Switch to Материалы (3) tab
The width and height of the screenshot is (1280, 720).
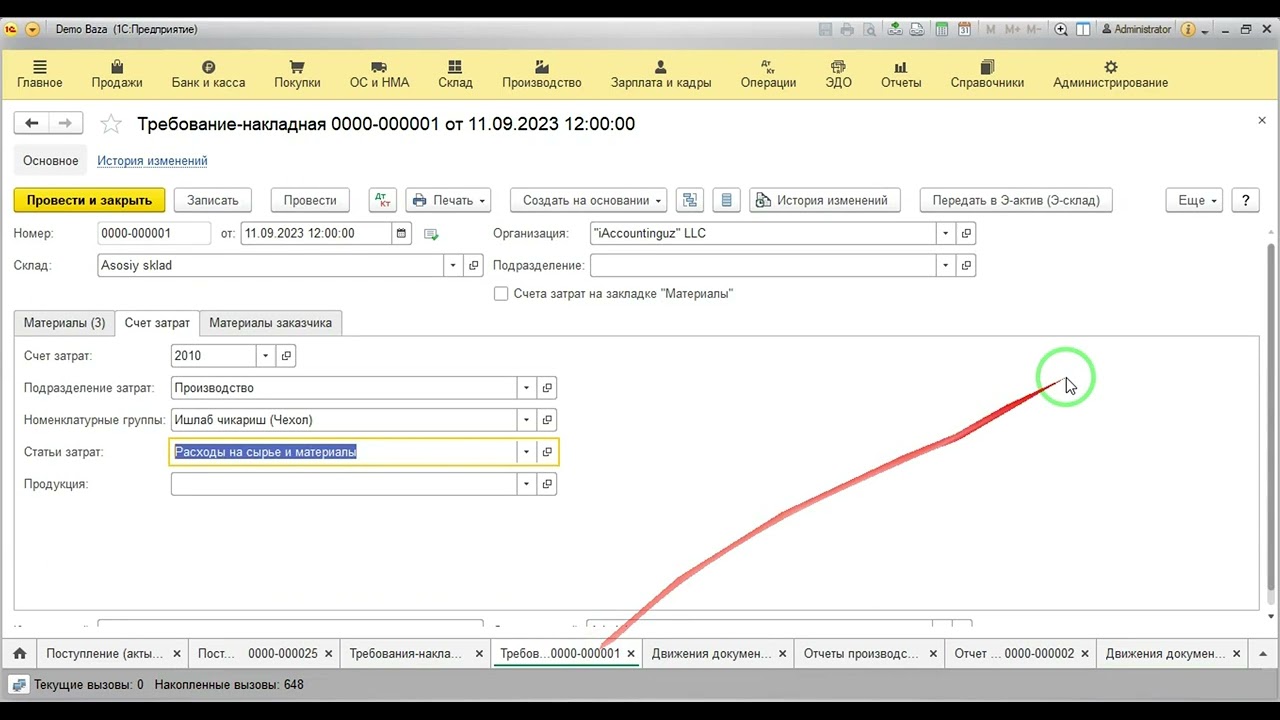(64, 323)
